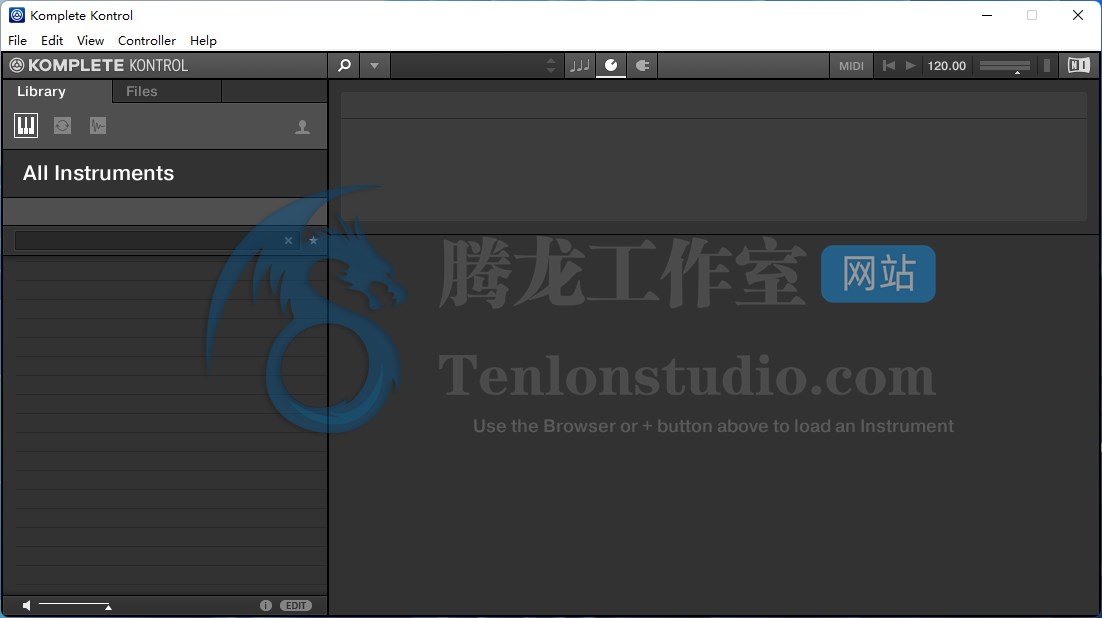This screenshot has height=618, width=1102.
Task: Click the CPU level meter
Action: (1046, 65)
